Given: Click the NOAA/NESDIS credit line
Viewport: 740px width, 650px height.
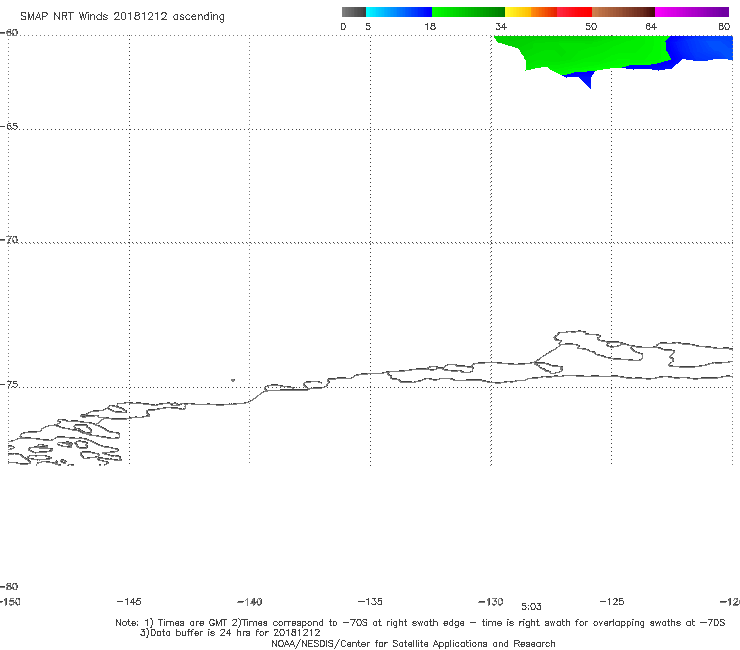Looking at the screenshot, I should pos(413,643).
